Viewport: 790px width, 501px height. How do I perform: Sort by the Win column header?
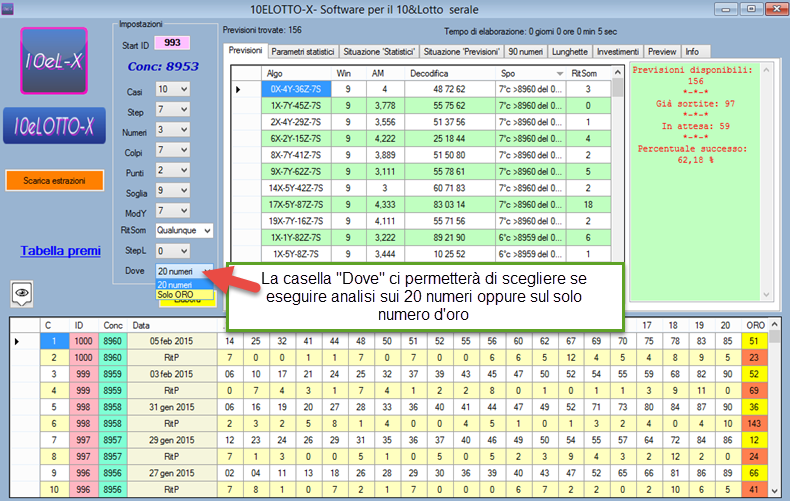[348, 74]
